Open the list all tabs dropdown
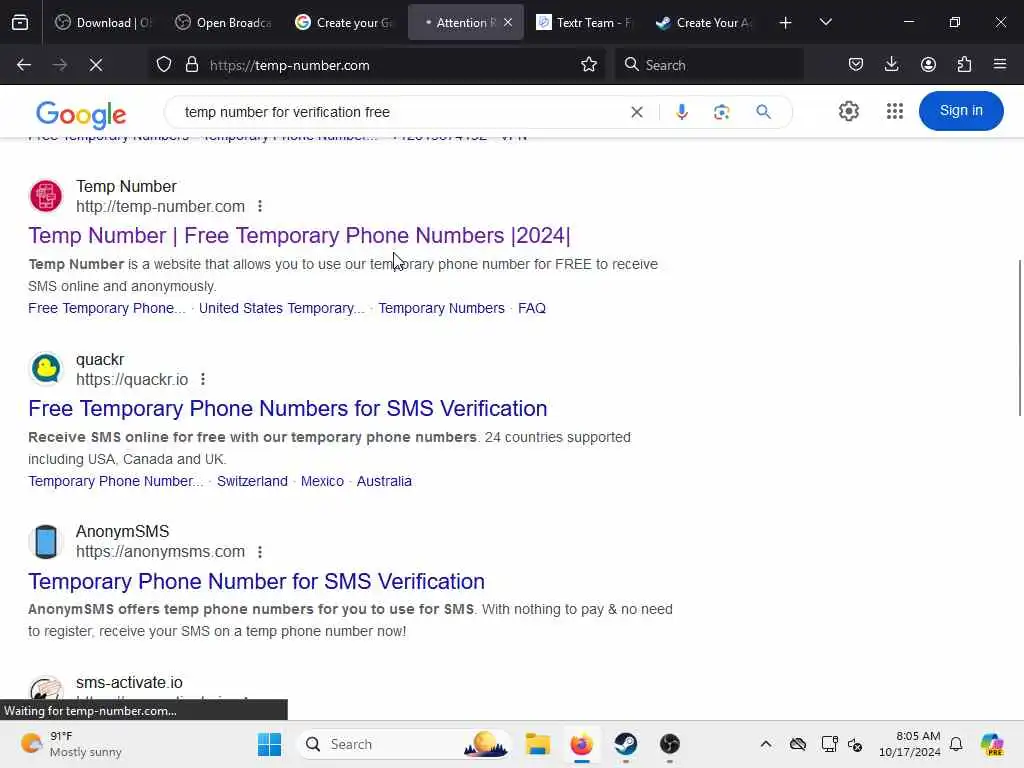This screenshot has width=1024, height=768. tap(825, 22)
